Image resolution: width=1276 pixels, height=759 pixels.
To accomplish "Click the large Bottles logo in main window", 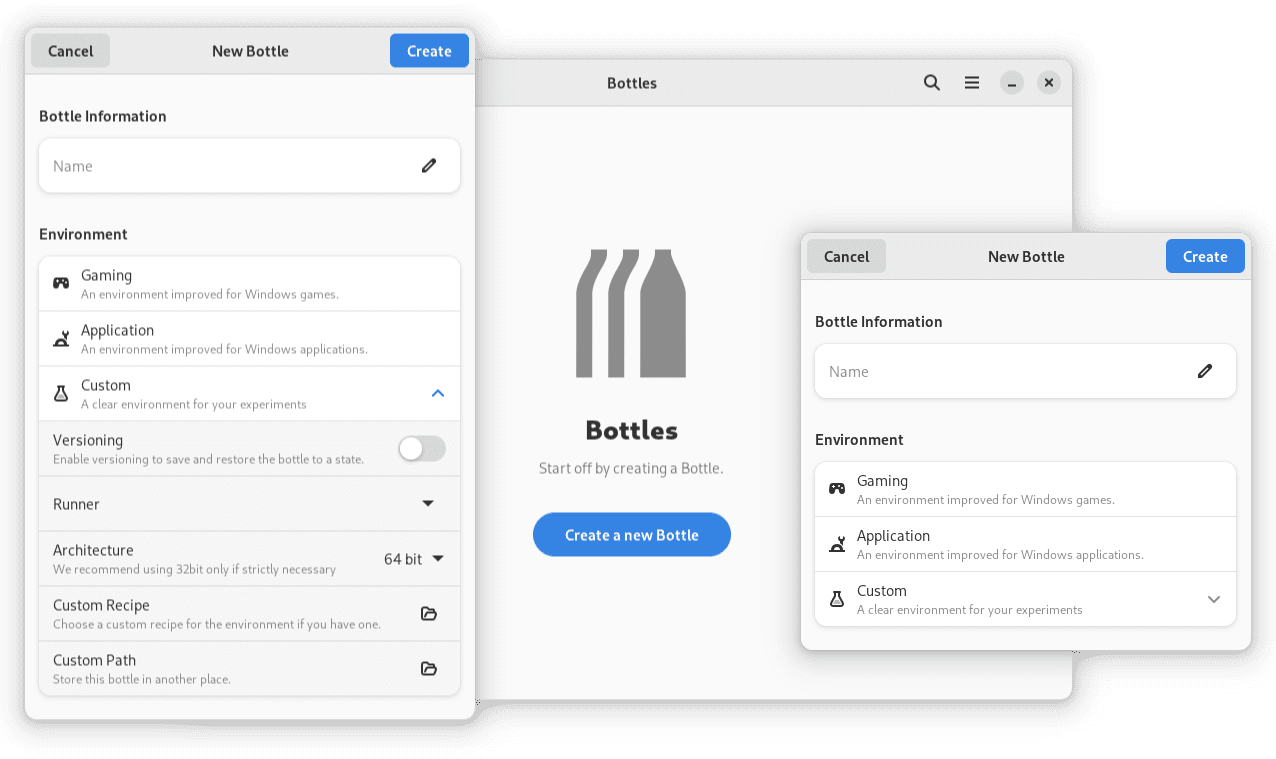I will tap(631, 313).
